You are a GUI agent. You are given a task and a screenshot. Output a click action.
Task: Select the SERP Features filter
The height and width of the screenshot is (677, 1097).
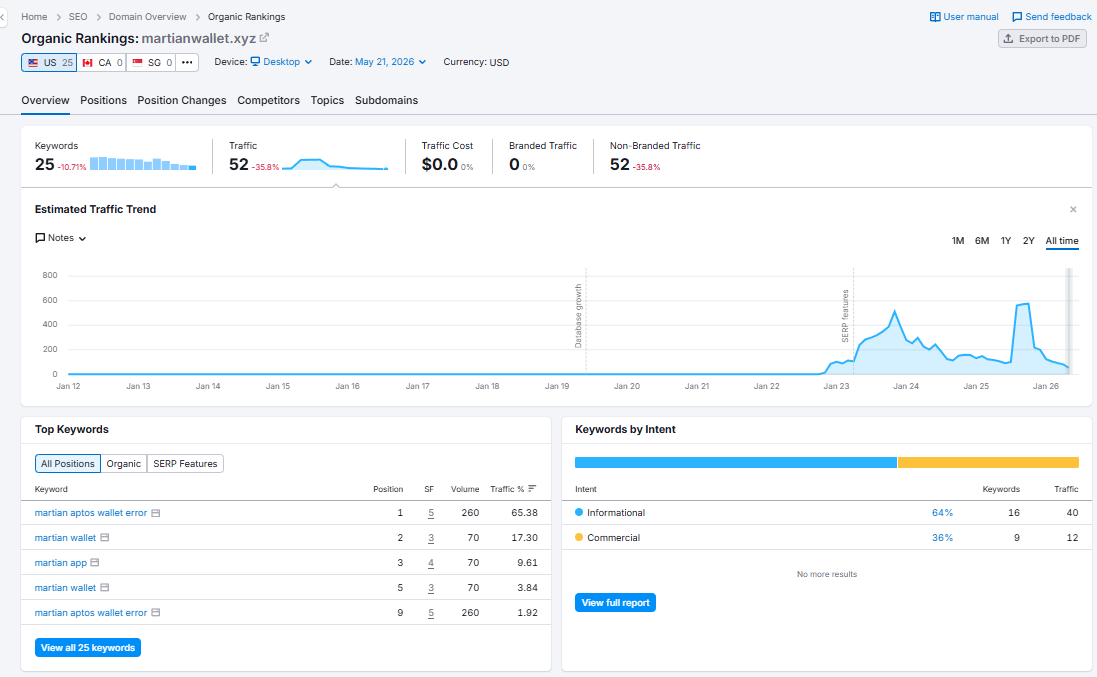click(185, 464)
